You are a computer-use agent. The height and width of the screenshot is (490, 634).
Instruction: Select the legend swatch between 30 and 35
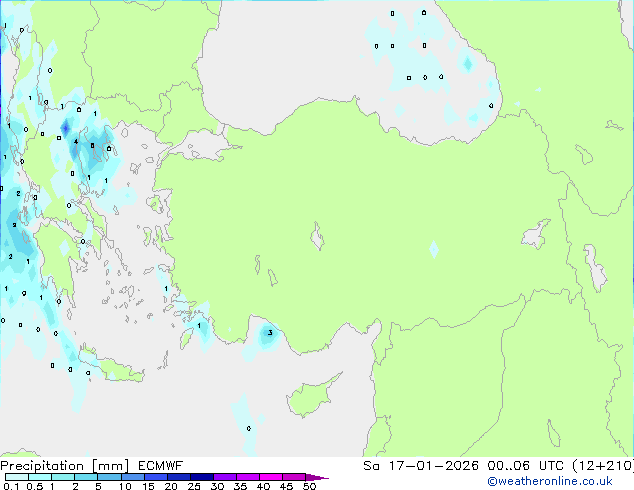(229, 477)
